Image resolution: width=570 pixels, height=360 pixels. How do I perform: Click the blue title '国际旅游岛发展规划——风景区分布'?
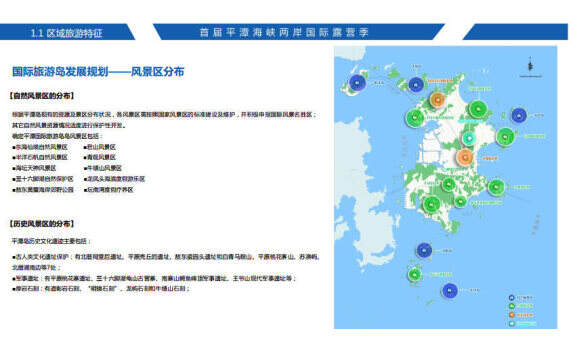point(98,71)
